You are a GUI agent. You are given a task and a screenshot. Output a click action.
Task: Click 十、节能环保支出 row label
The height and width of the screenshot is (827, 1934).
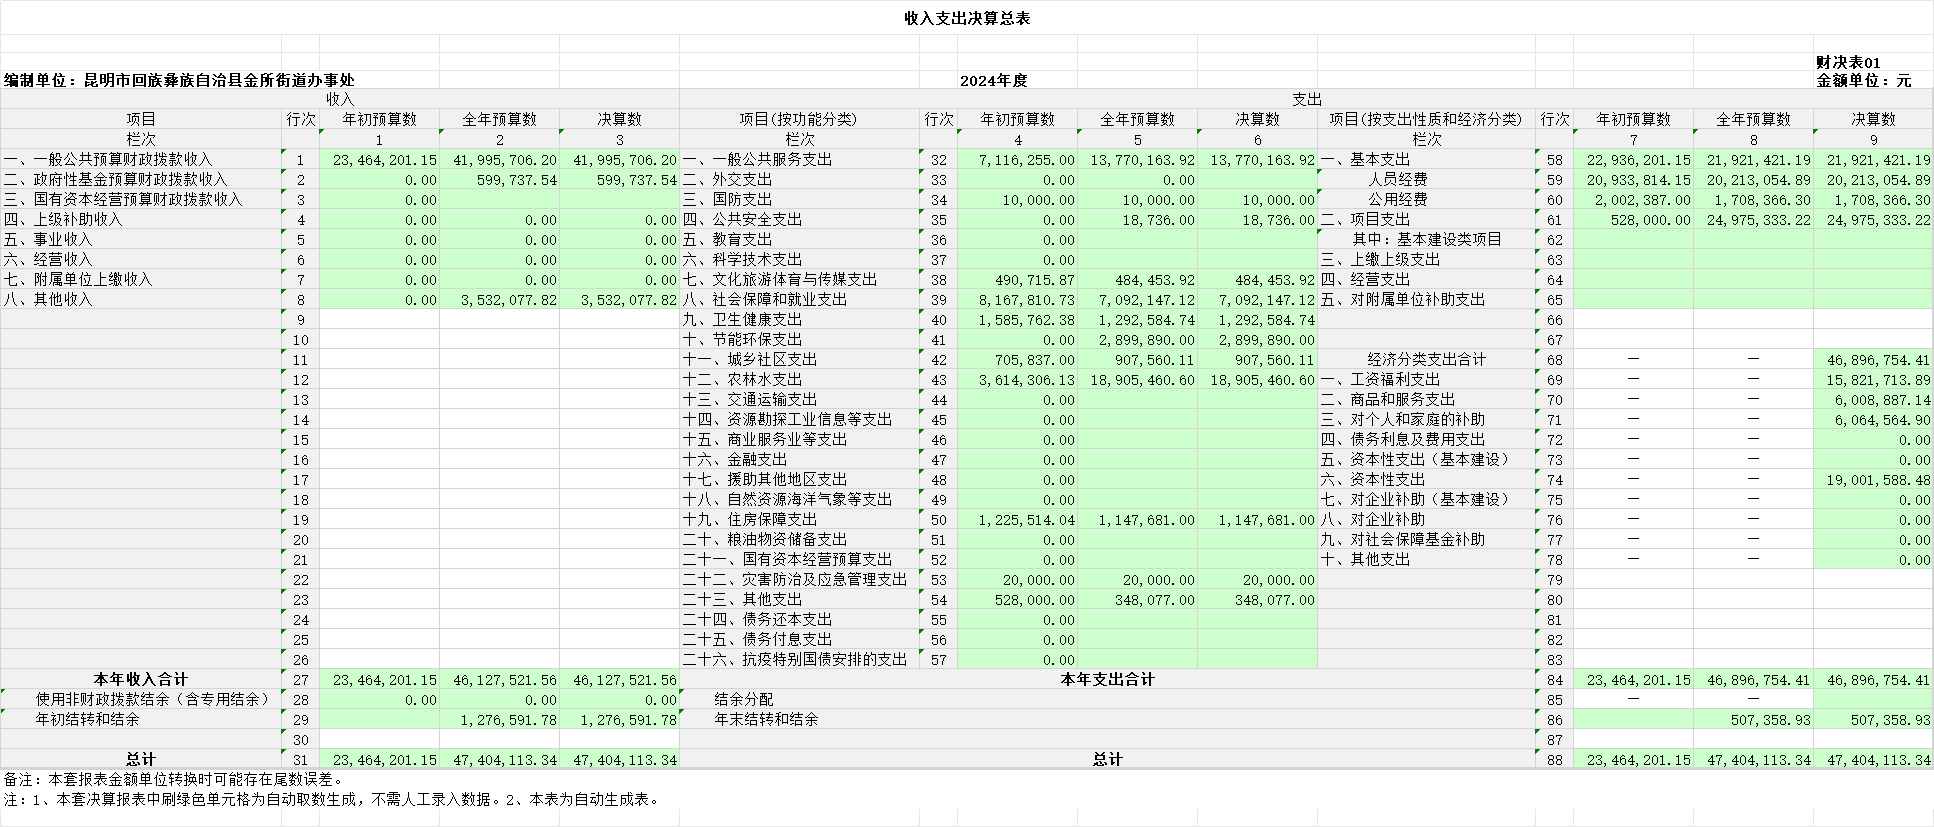pyautogui.click(x=742, y=339)
